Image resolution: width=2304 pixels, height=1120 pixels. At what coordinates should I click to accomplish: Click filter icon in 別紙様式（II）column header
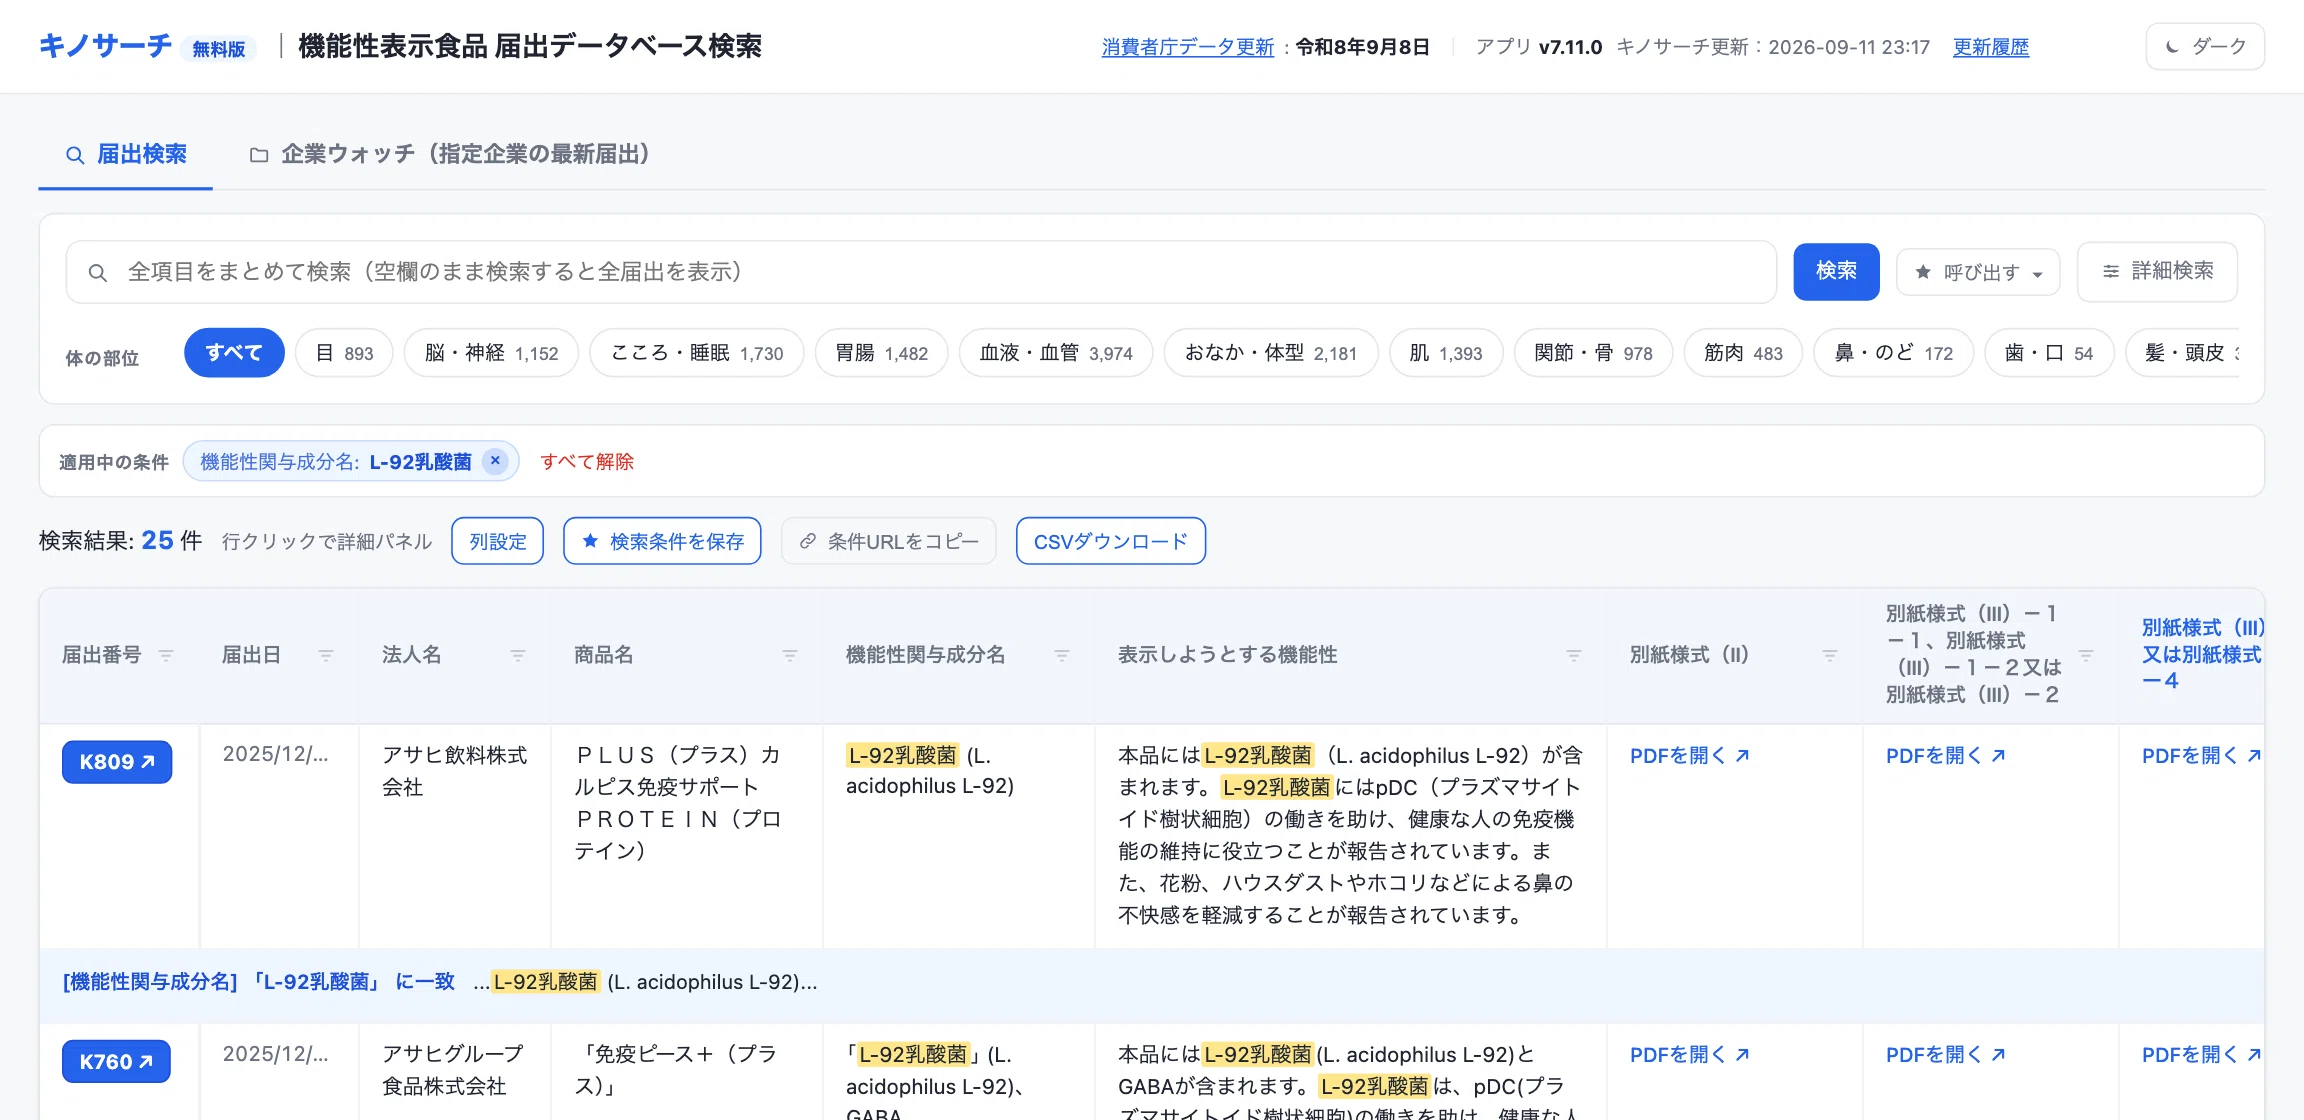1830,655
